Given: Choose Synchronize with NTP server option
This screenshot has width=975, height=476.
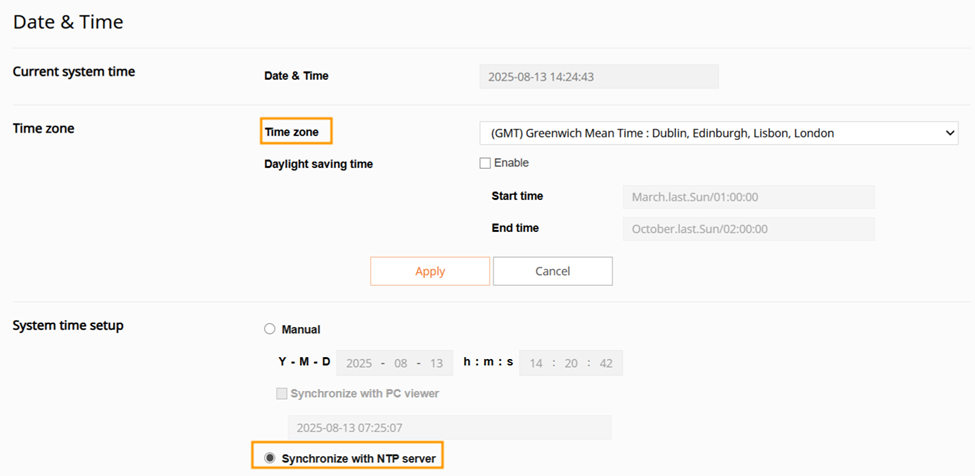Looking at the screenshot, I should pyautogui.click(x=269, y=458).
